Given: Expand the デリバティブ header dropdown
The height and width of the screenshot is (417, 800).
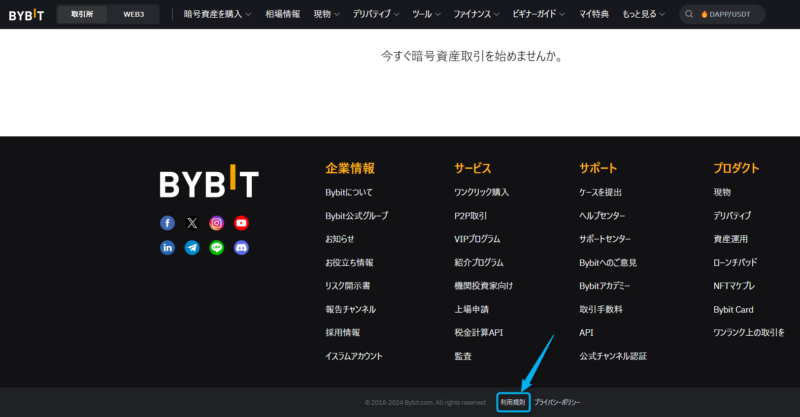Looking at the screenshot, I should 376,14.
